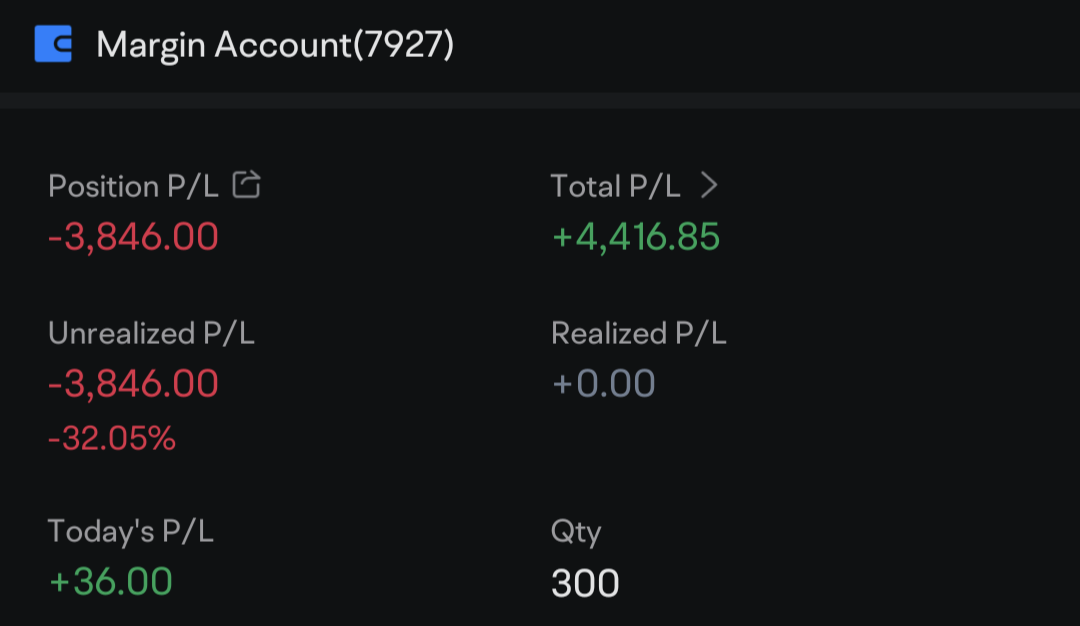Expand Total P/L chevron arrow
Viewport: 1080px width, 626px height.
[709, 185]
